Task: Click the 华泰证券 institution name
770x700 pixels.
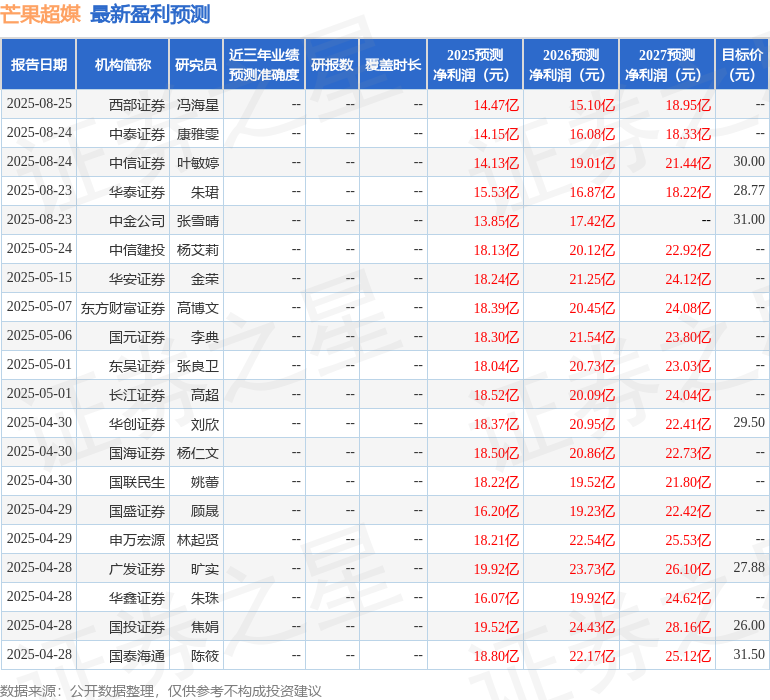Action: [x=137, y=191]
